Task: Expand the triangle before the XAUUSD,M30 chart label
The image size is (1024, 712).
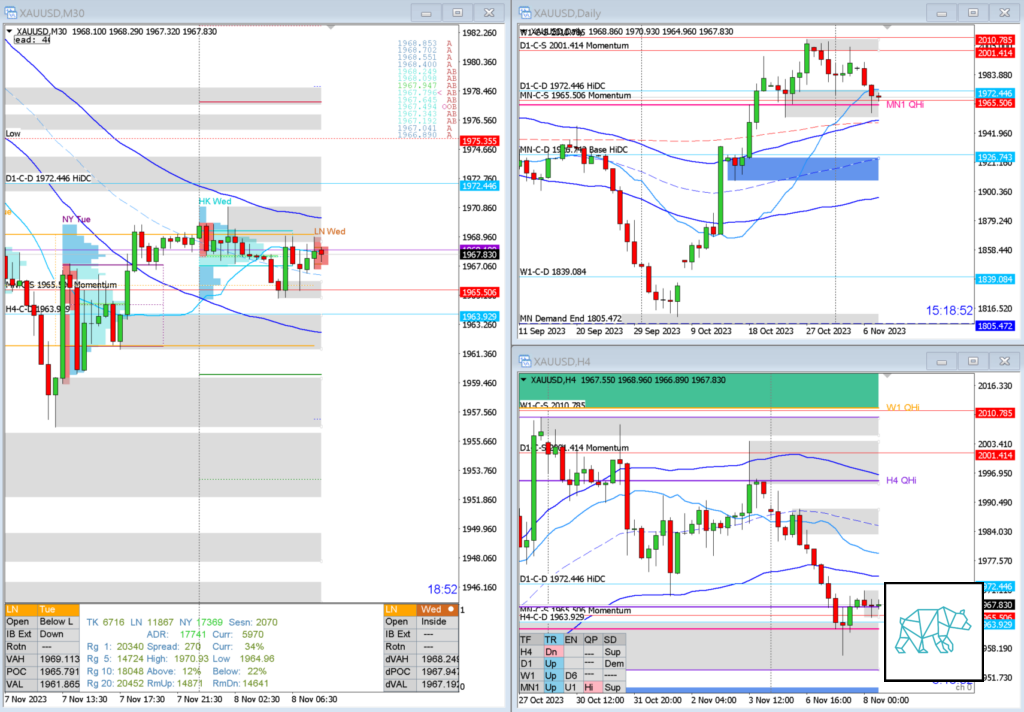Action: coord(10,31)
